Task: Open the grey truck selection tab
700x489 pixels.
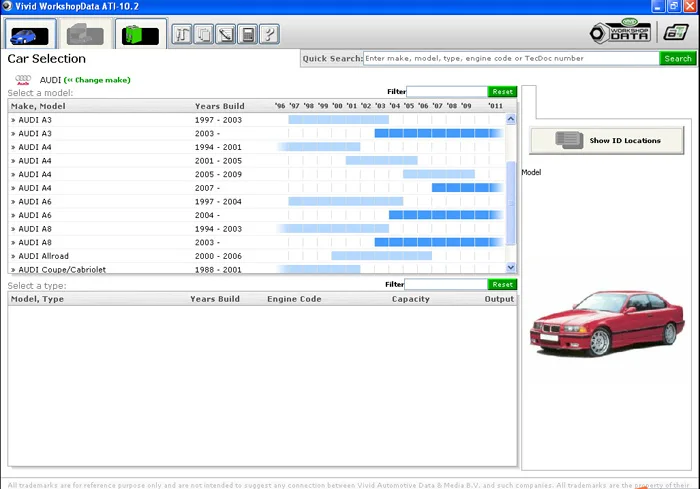Action: 85,34
